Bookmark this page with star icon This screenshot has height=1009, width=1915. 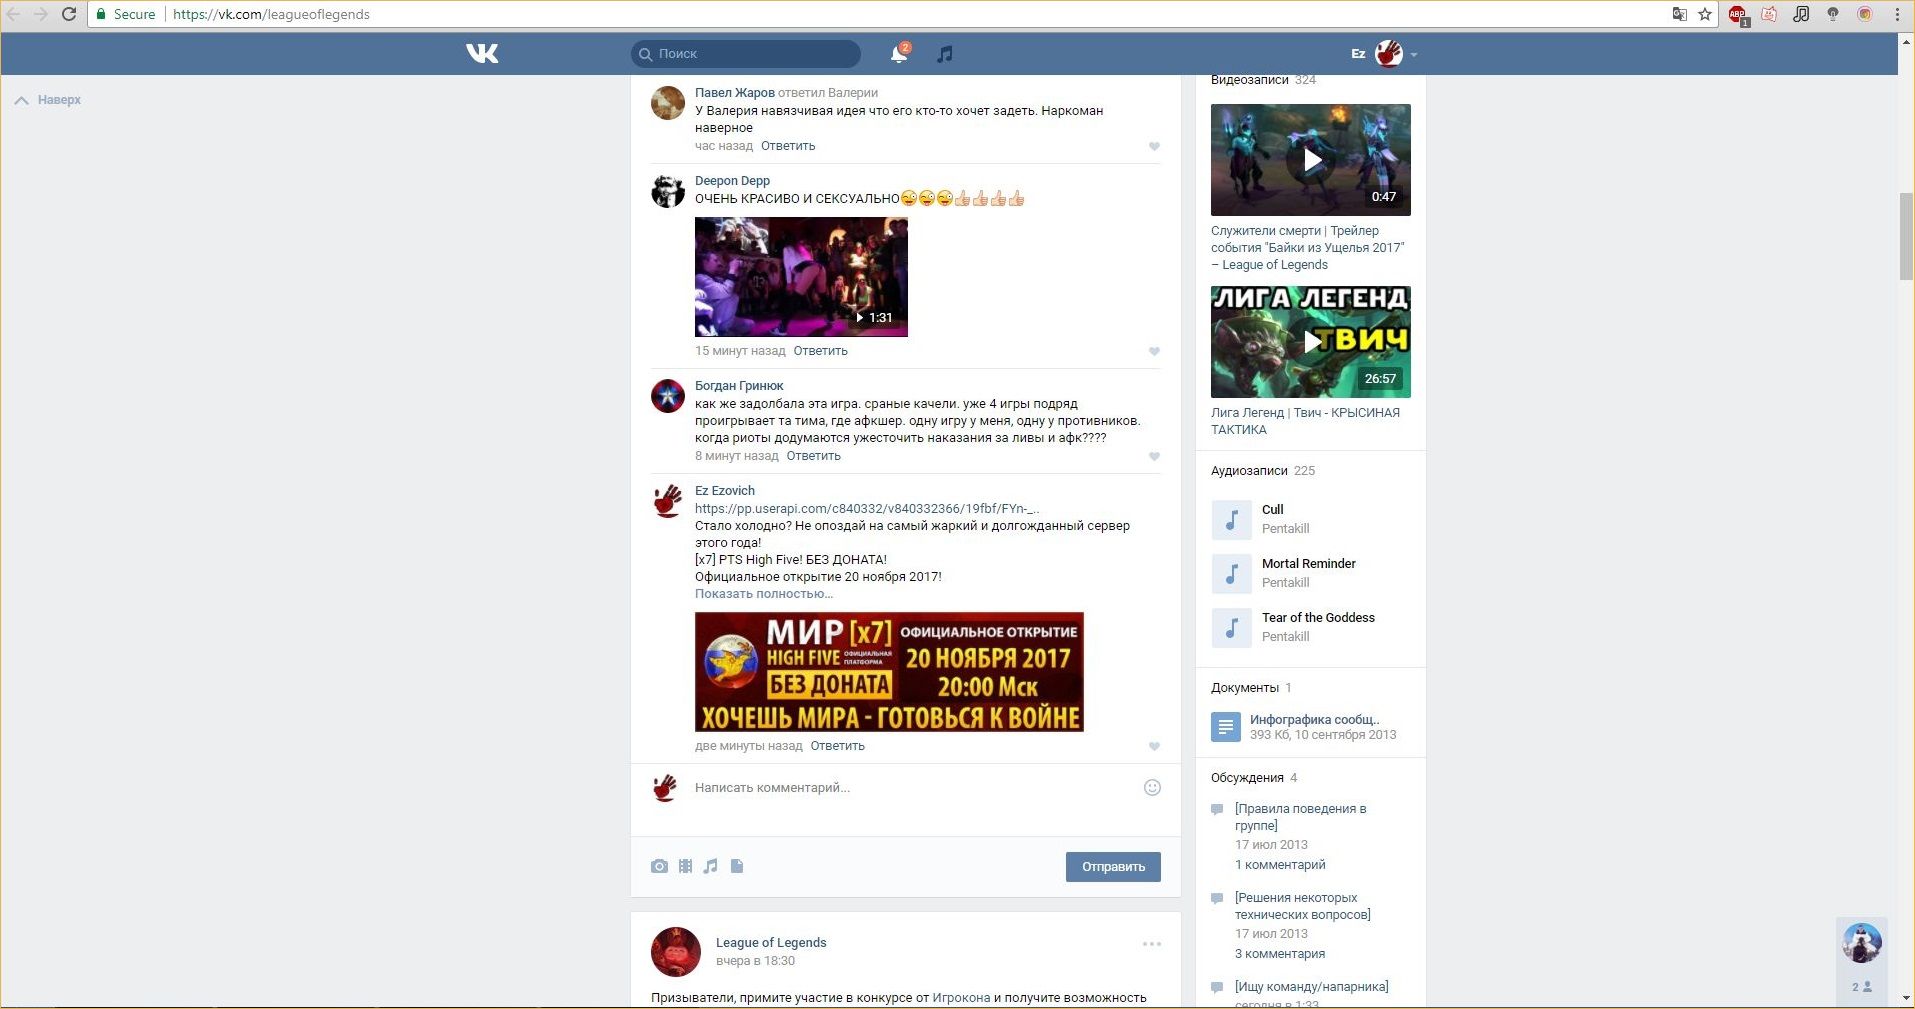1705,14
